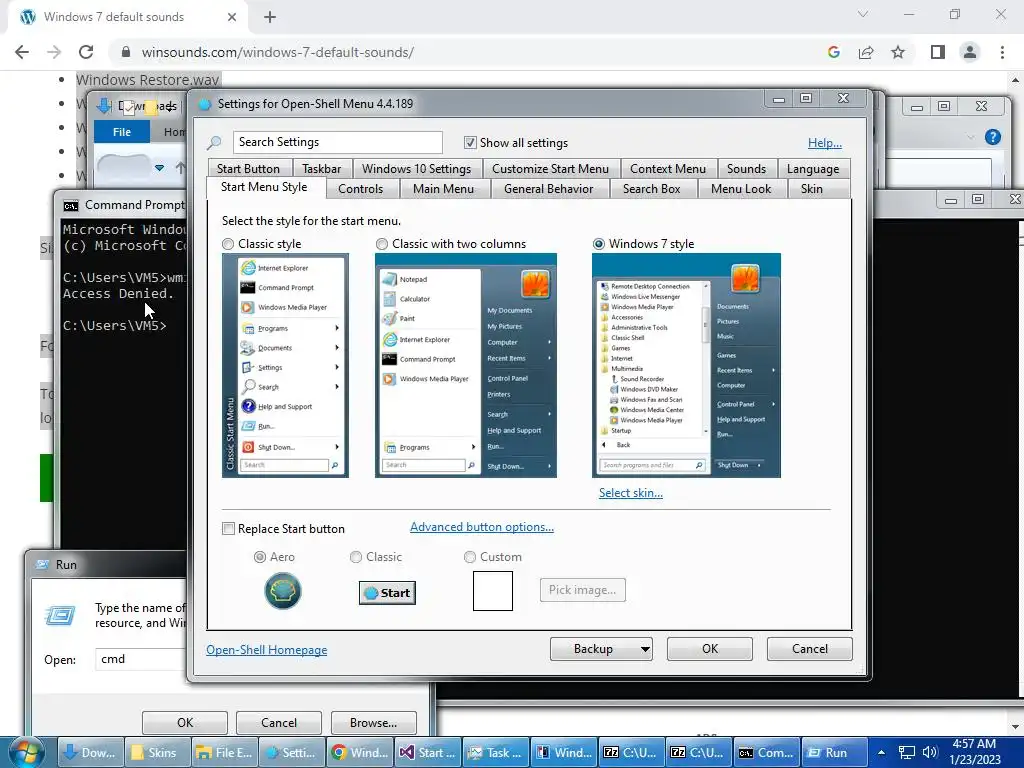Select the Classic style radio button
Viewport: 1024px width, 768px height.
[227, 244]
